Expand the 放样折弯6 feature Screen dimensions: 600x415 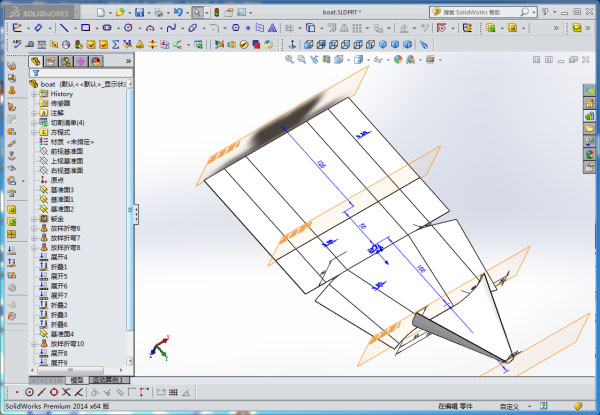(x=34, y=228)
